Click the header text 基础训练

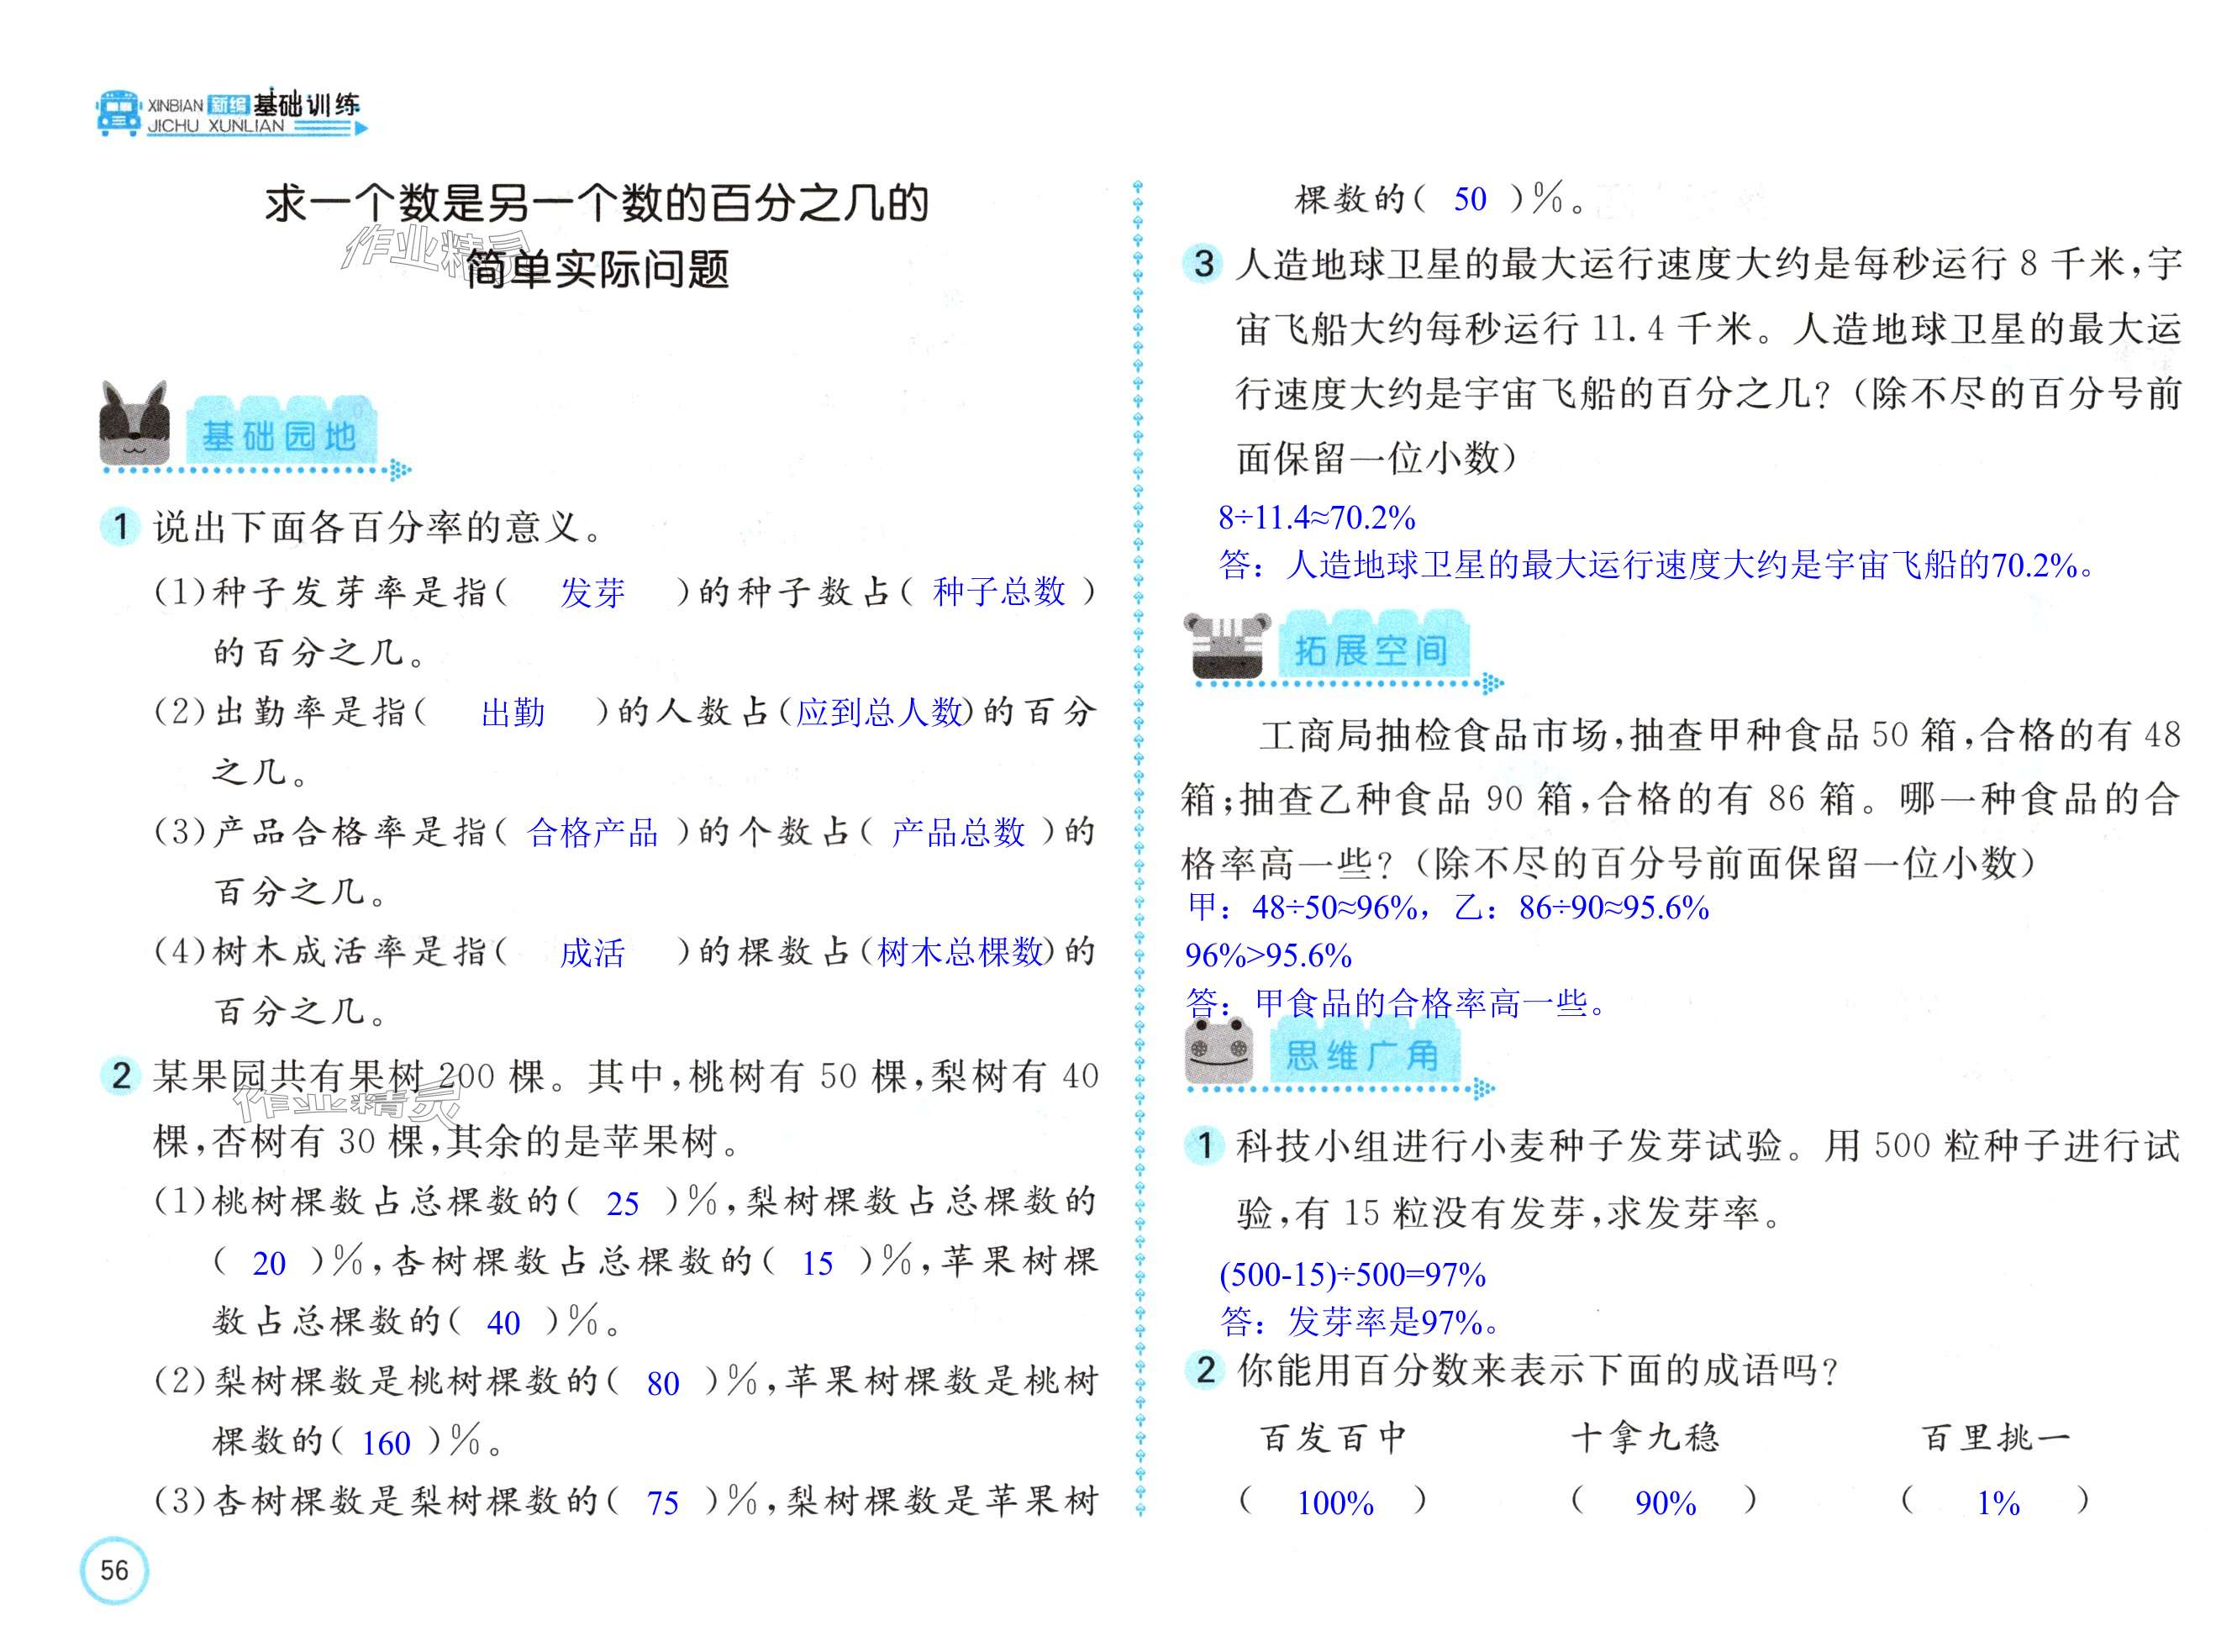(306, 104)
